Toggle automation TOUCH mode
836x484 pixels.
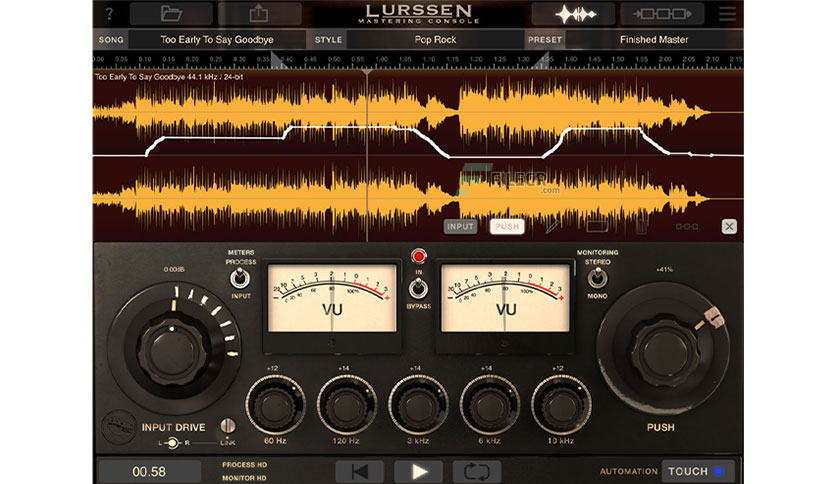(697, 471)
